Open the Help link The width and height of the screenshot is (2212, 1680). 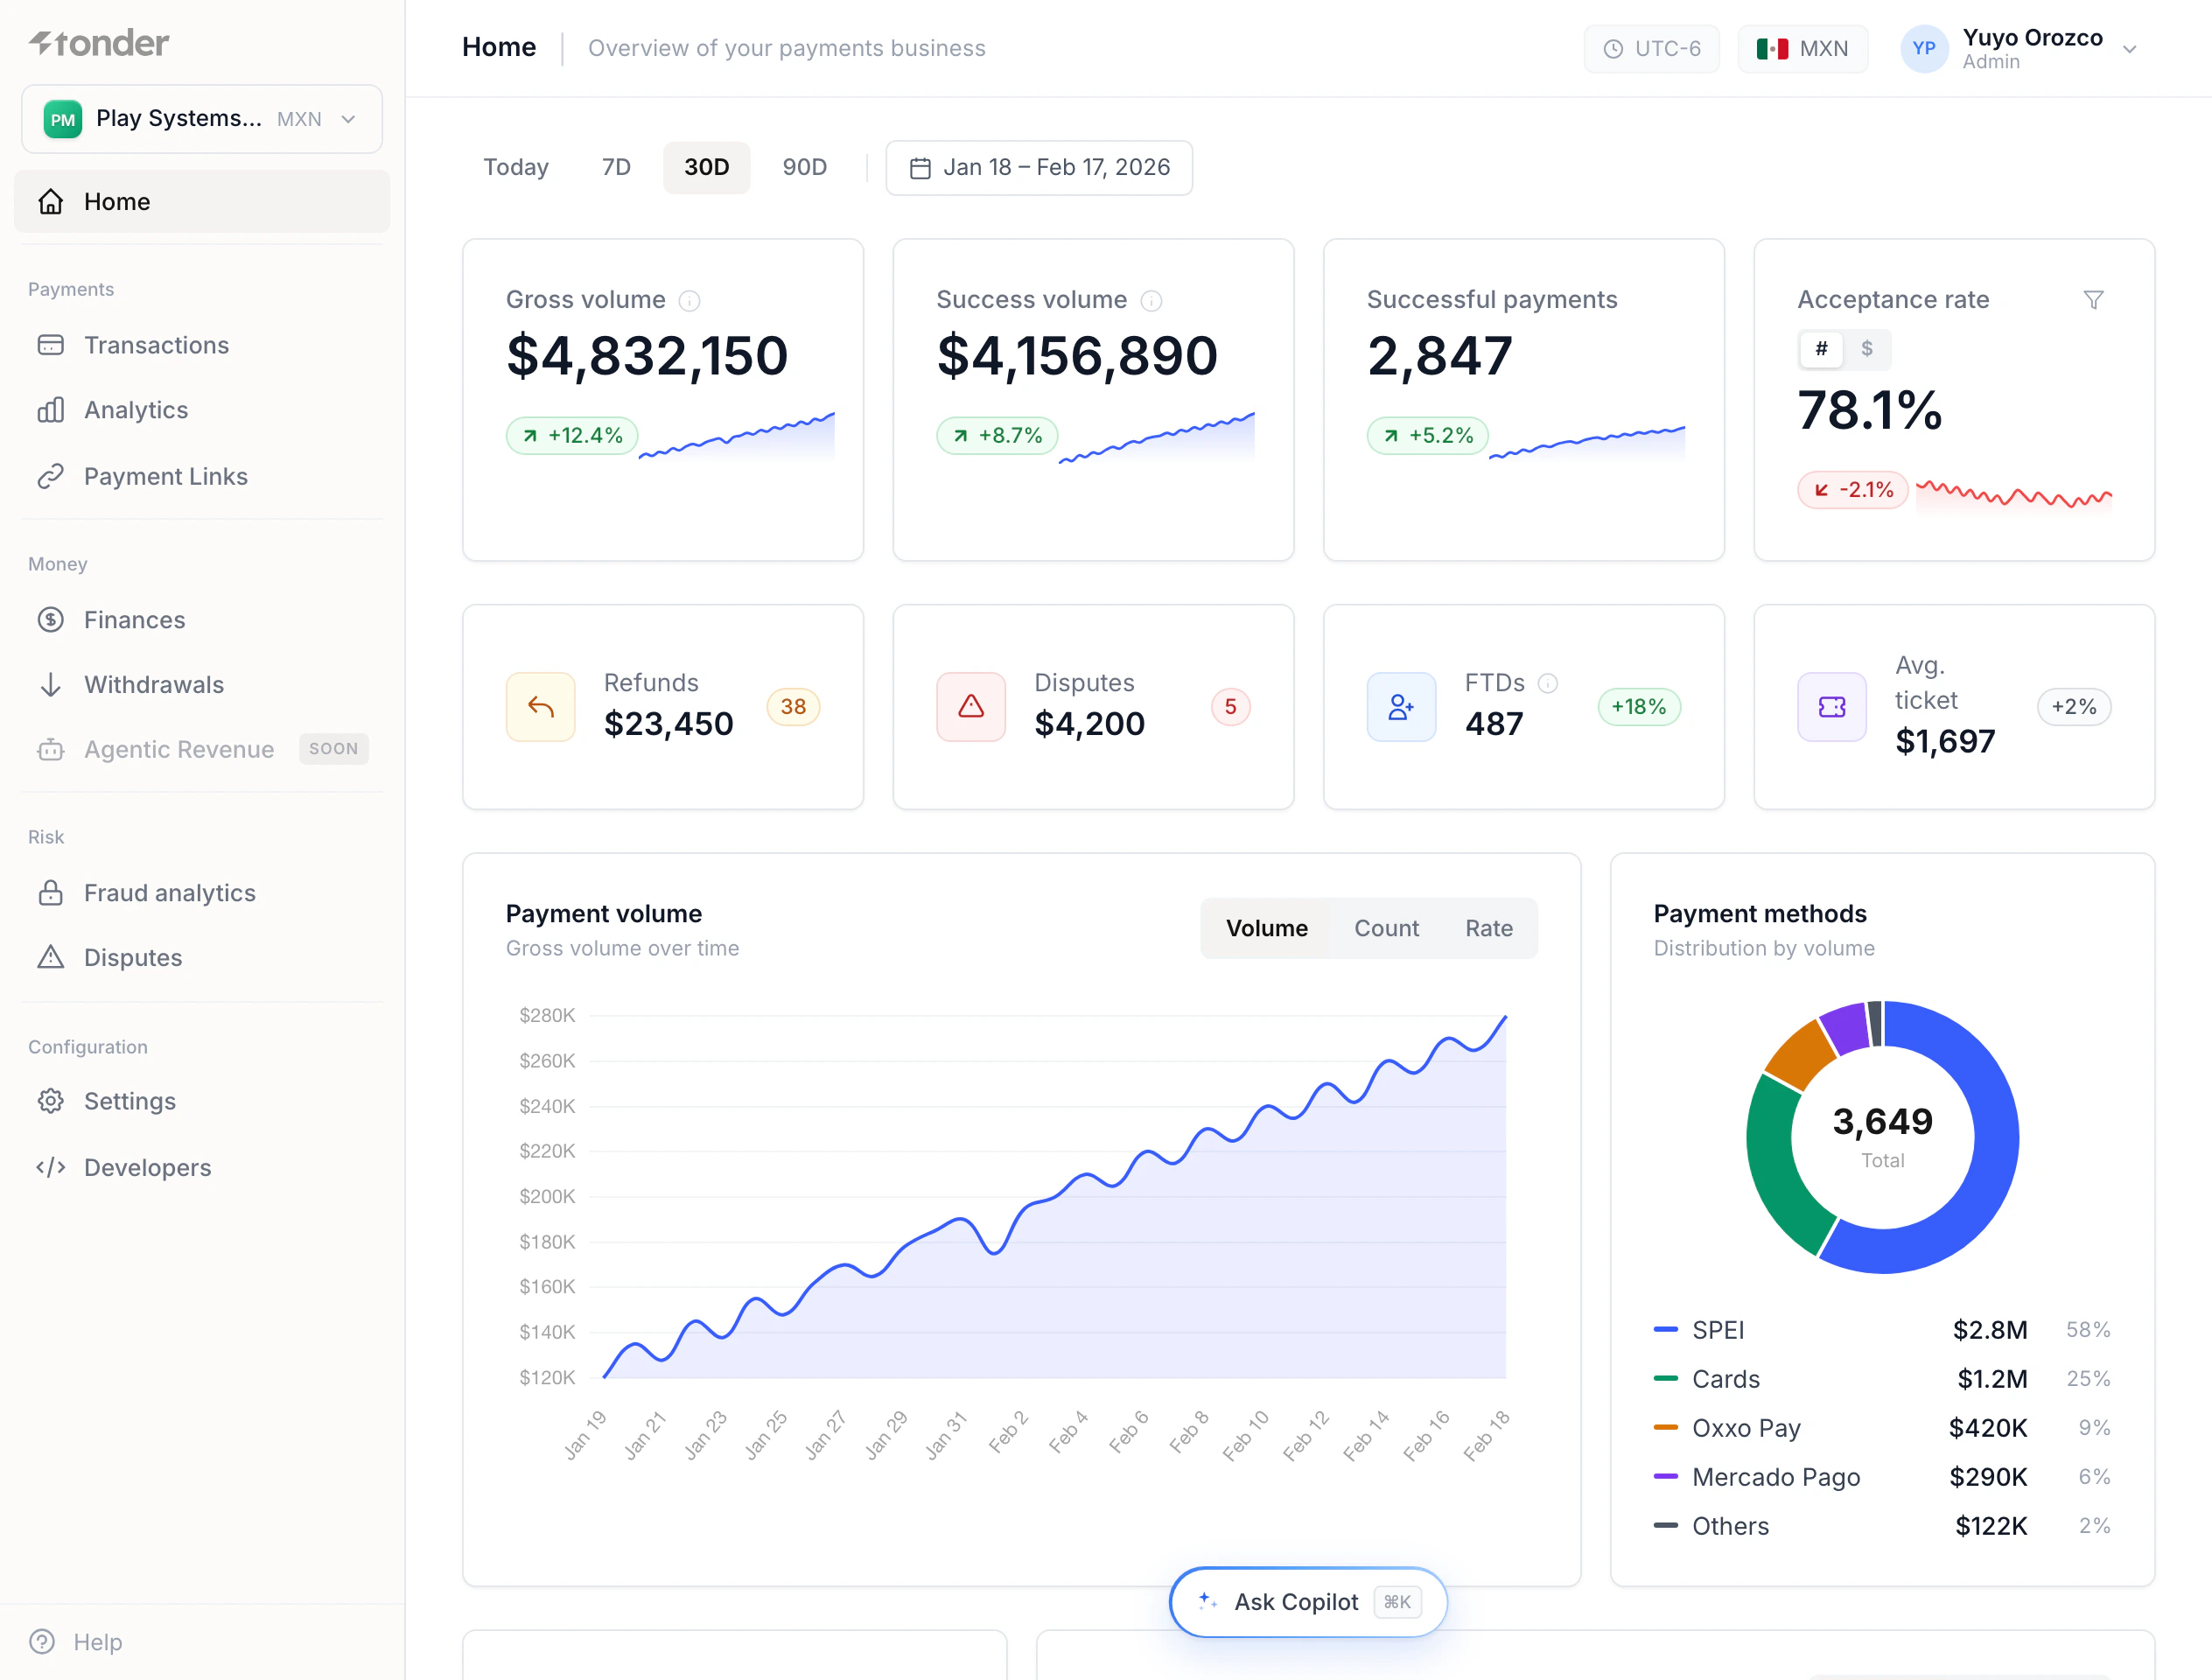click(x=98, y=1642)
